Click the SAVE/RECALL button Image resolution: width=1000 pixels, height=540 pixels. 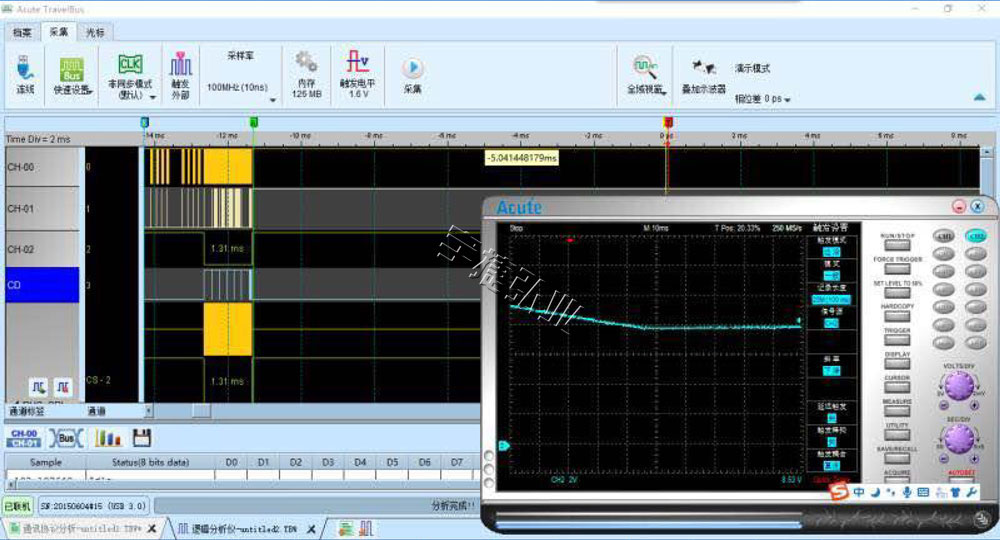[897, 458]
